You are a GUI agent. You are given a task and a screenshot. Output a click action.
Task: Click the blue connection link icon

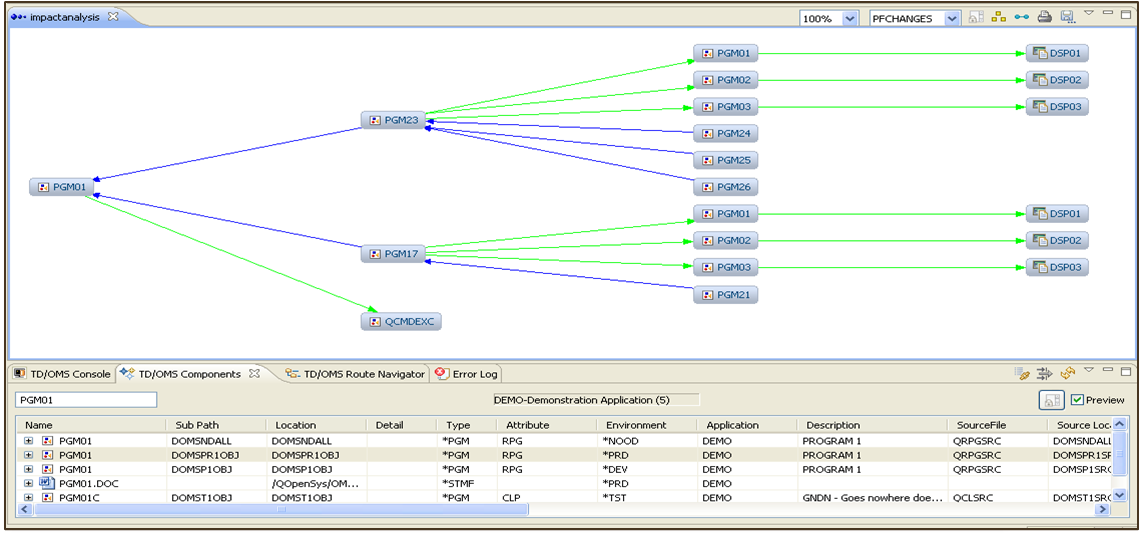pos(1021,17)
